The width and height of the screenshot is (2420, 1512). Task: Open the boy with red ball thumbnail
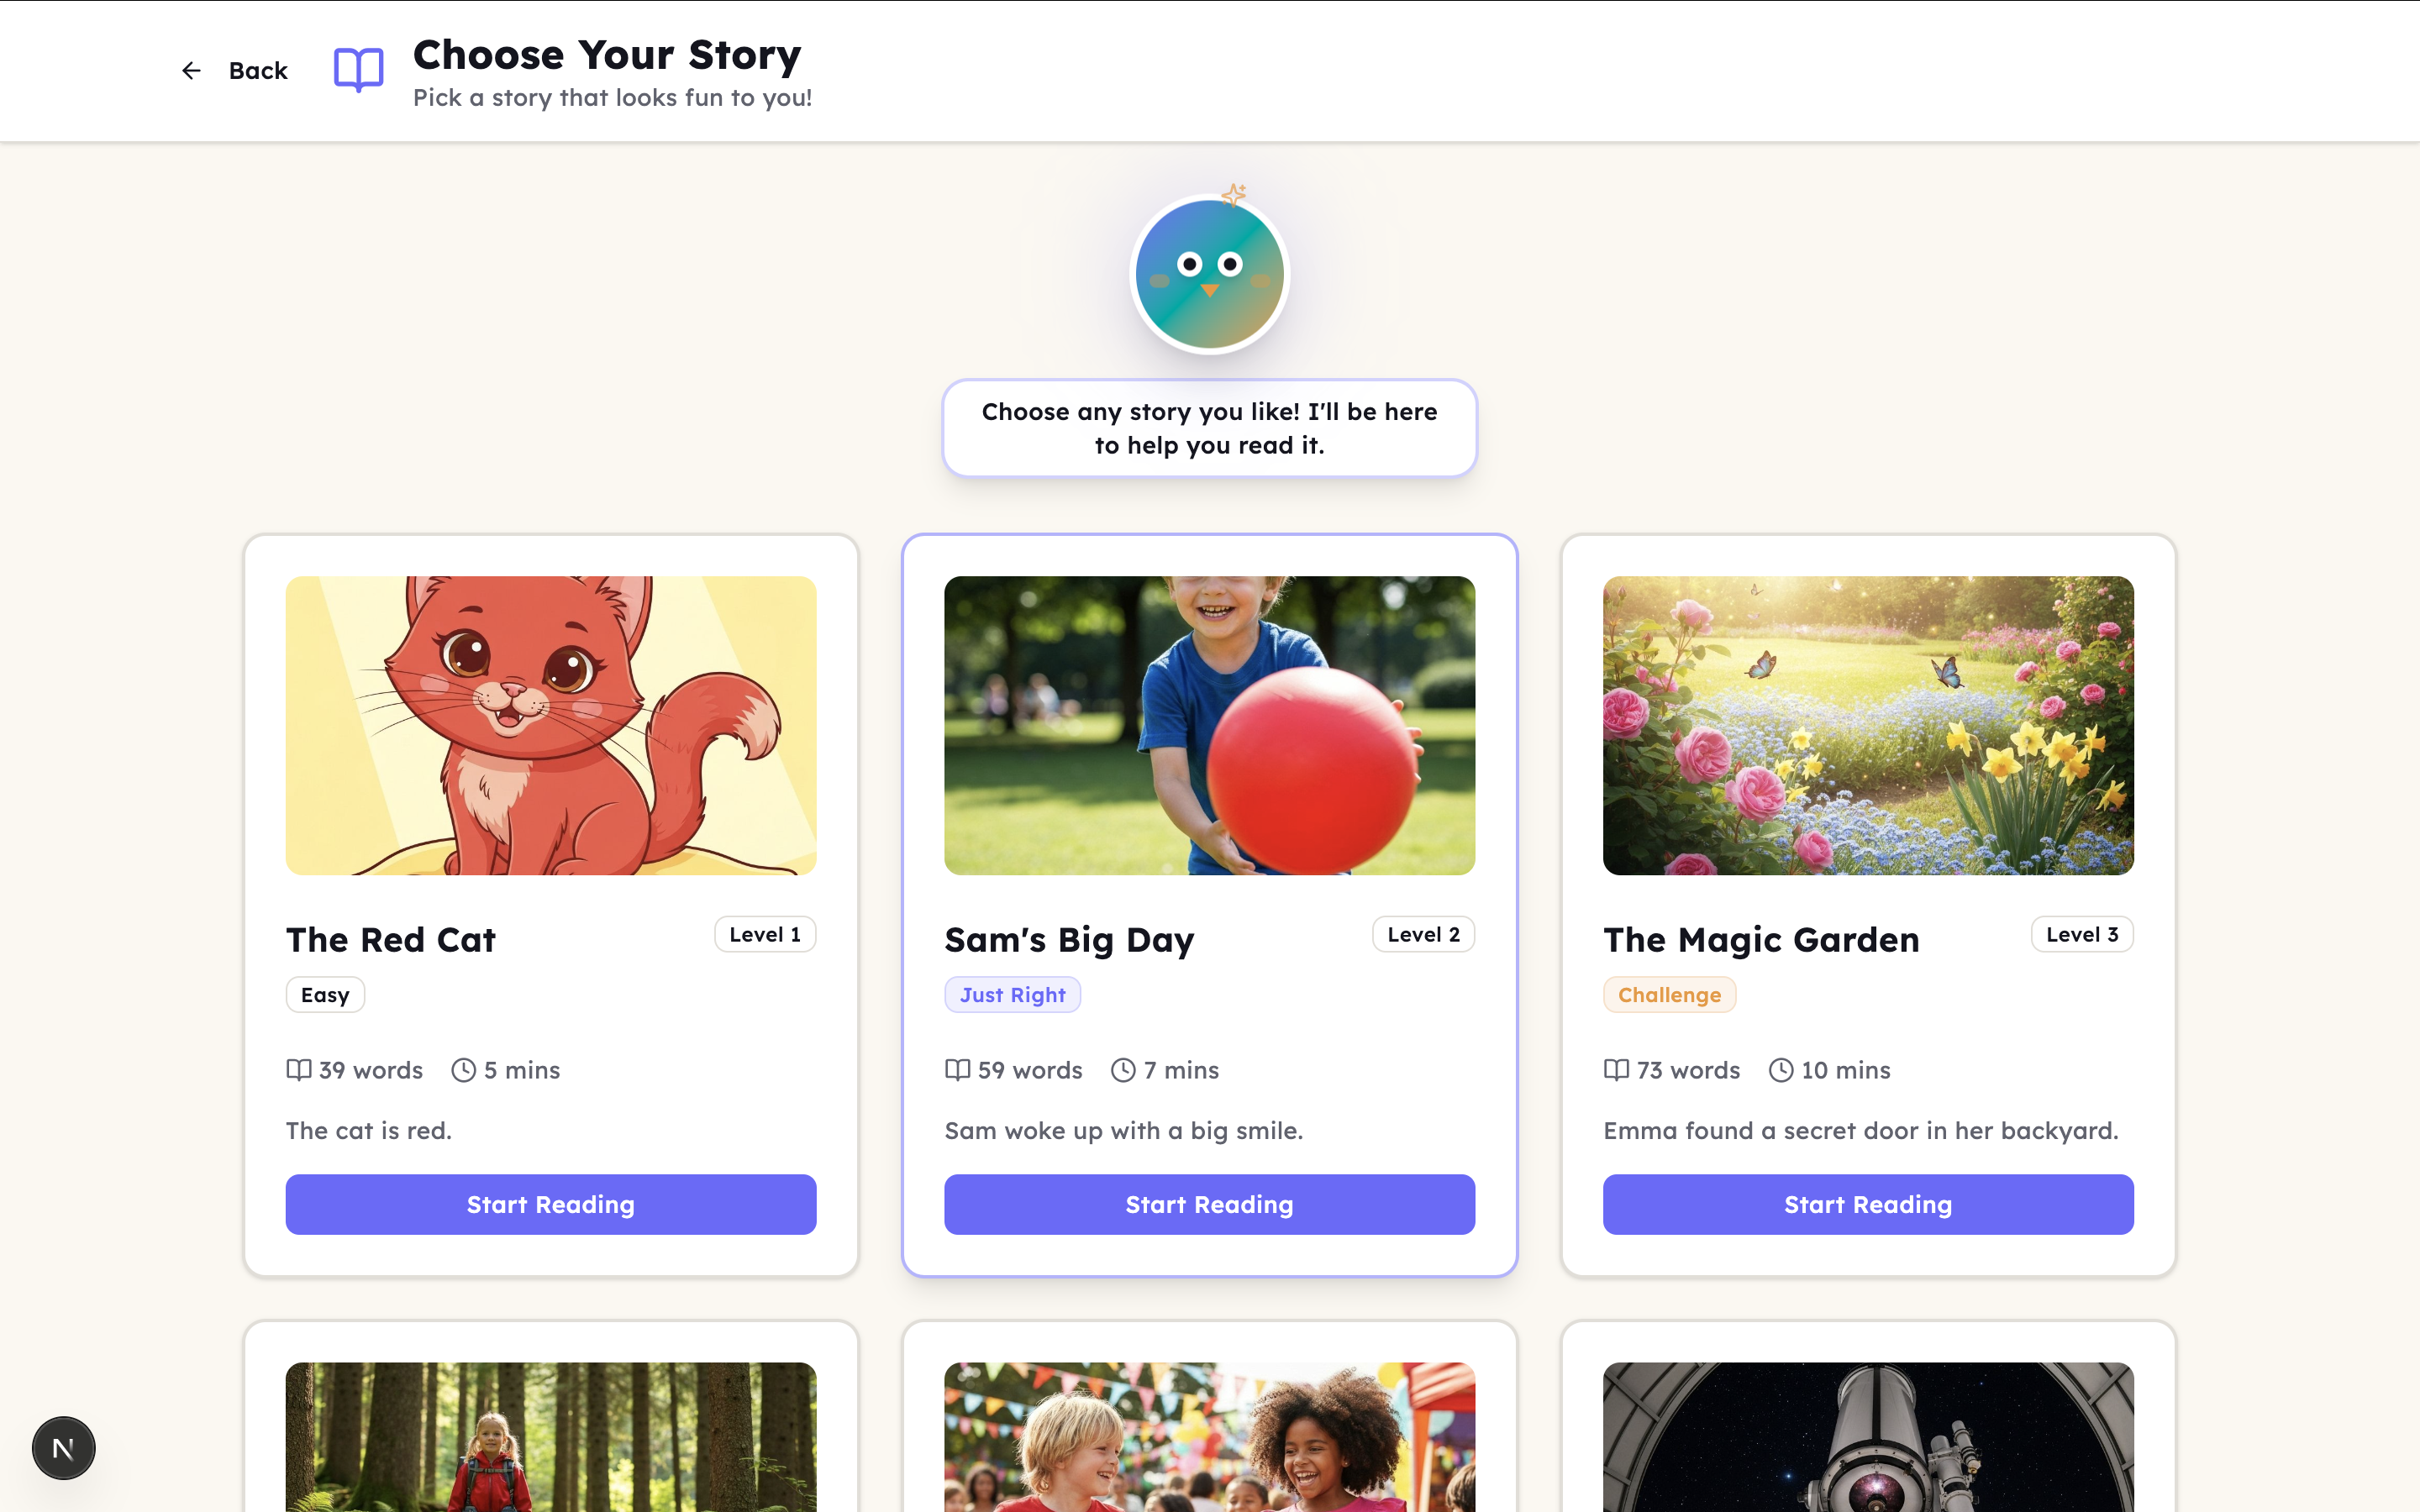coord(1209,725)
